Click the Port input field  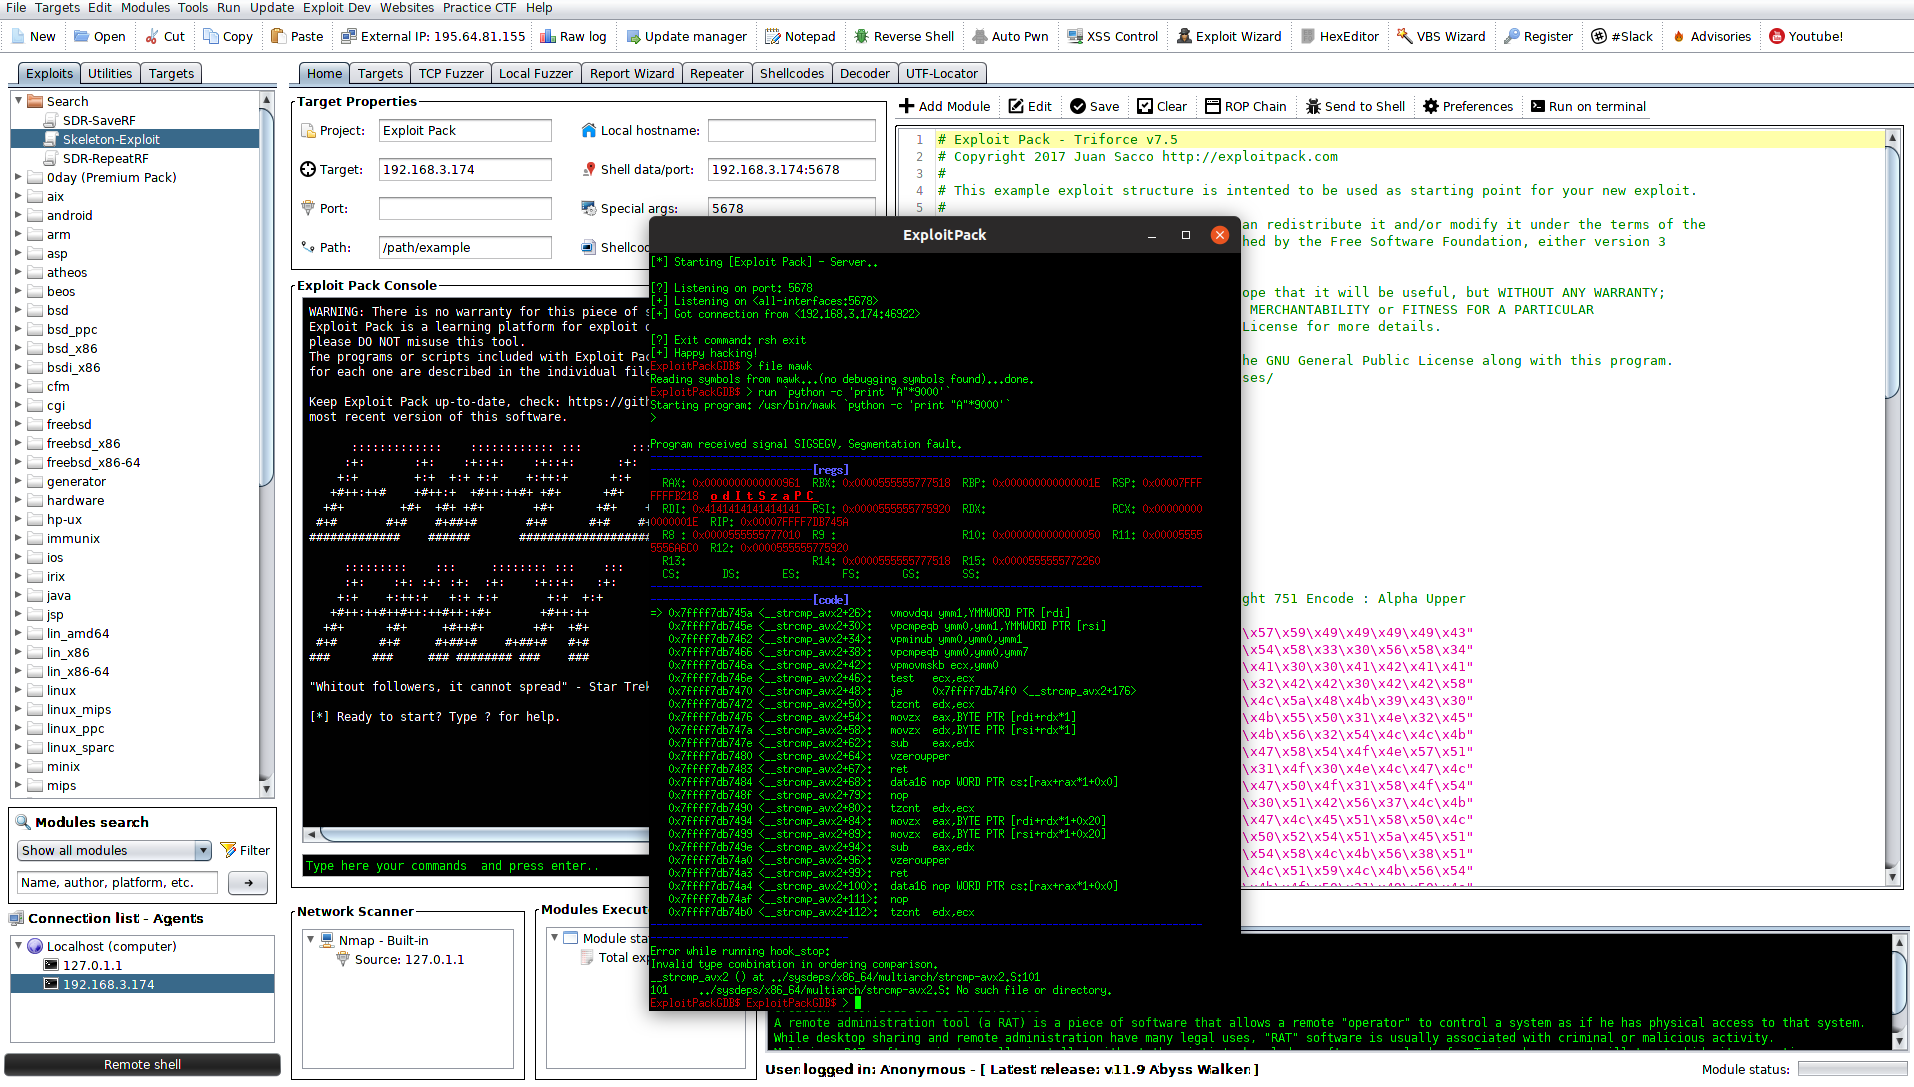[x=465, y=208]
